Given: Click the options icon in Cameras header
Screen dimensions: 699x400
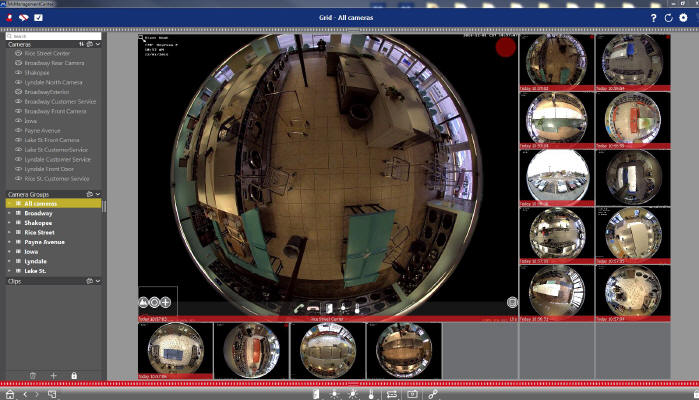Looking at the screenshot, I should click(x=90, y=44).
